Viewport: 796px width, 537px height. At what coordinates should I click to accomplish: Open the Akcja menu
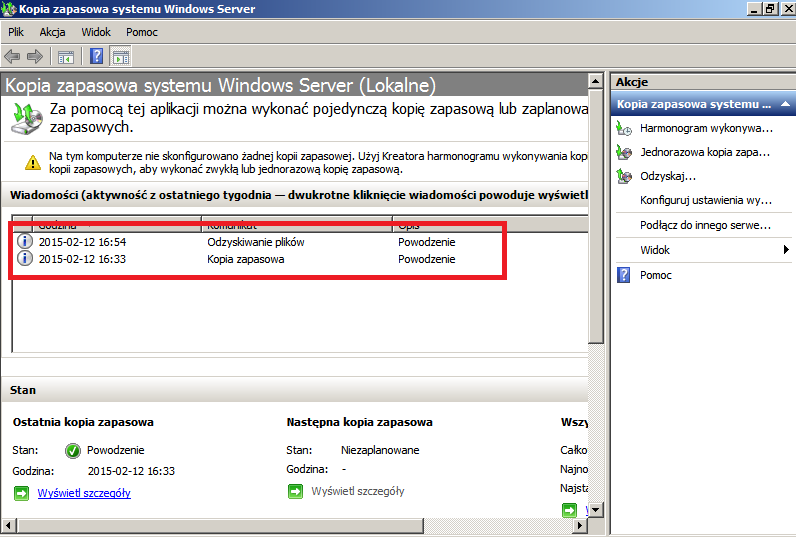coord(52,32)
